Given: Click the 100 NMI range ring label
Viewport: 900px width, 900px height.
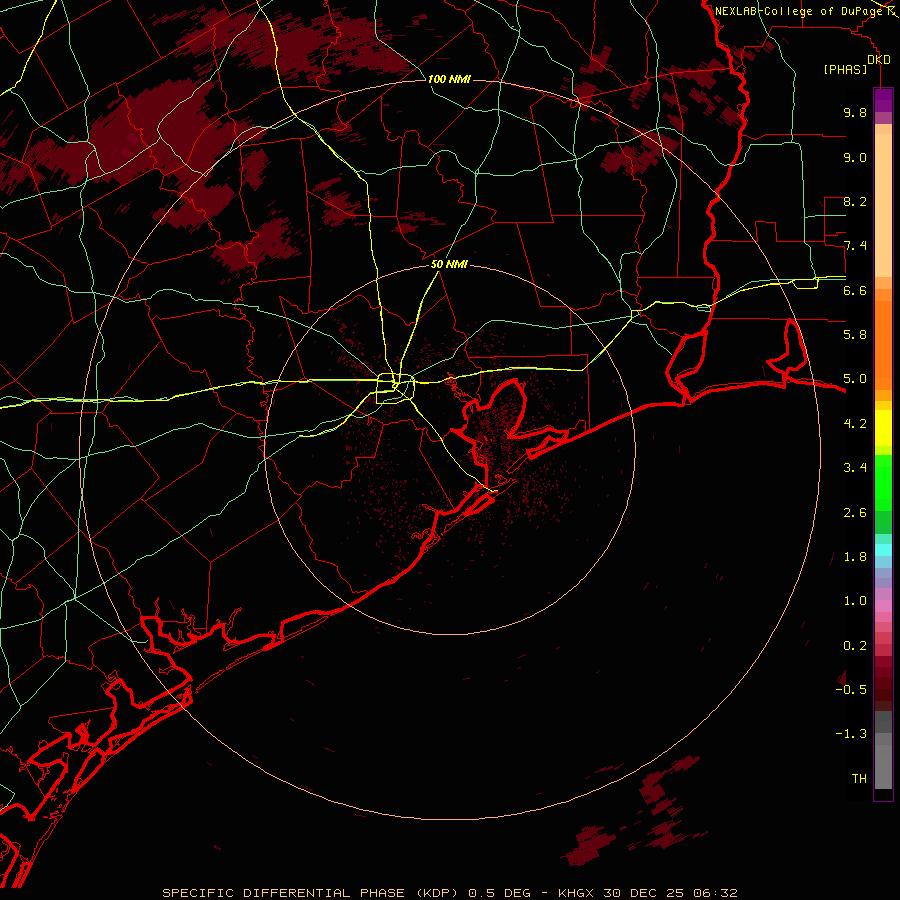Looking at the screenshot, I should click(x=449, y=79).
